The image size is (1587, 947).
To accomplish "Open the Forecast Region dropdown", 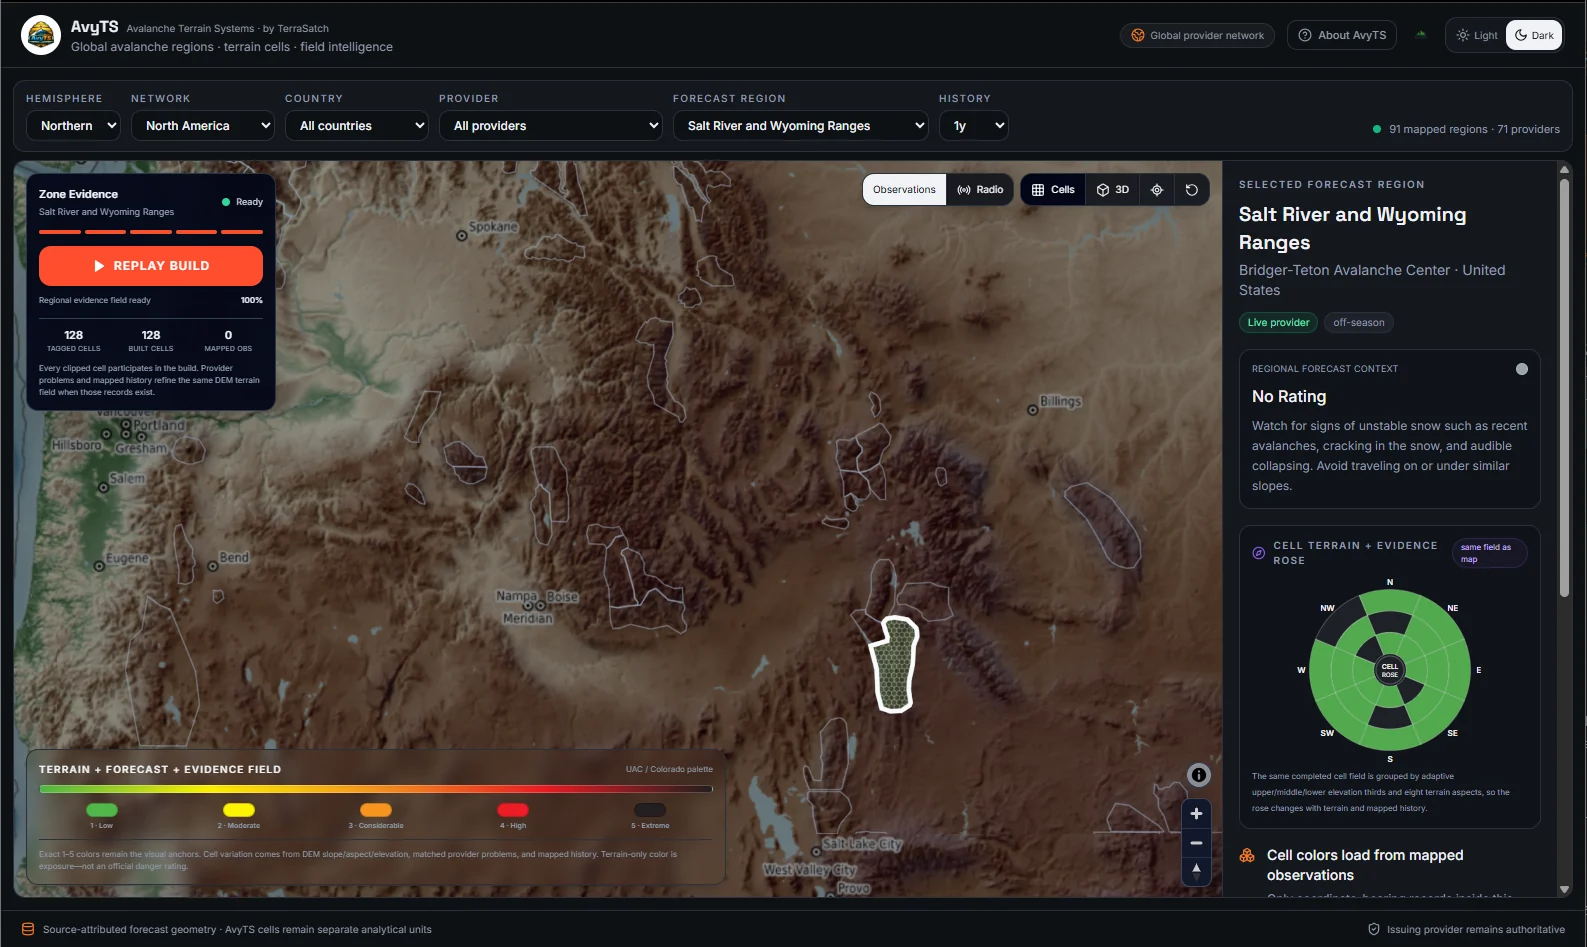I will tap(801, 126).
